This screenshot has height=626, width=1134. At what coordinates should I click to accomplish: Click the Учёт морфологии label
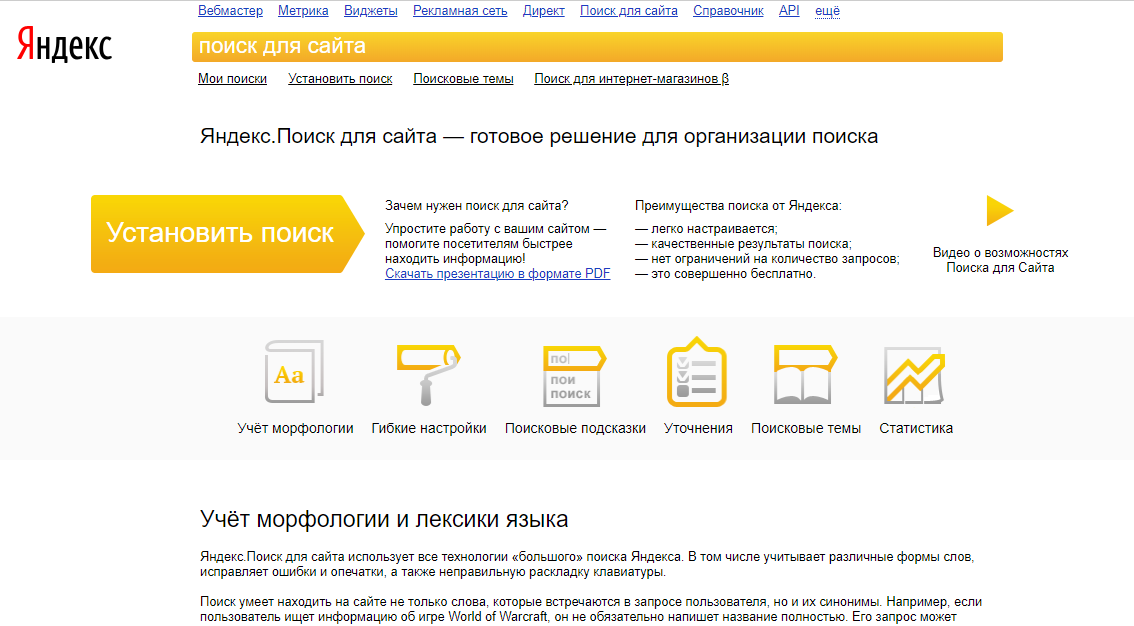[295, 428]
